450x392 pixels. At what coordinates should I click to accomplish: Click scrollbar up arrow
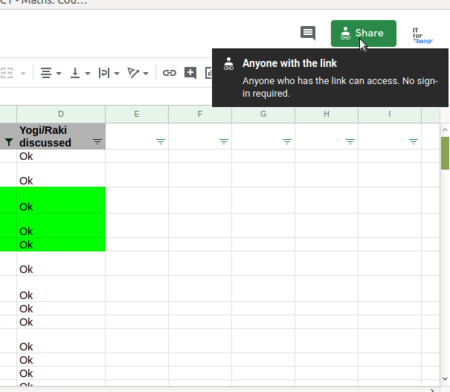coord(445,130)
